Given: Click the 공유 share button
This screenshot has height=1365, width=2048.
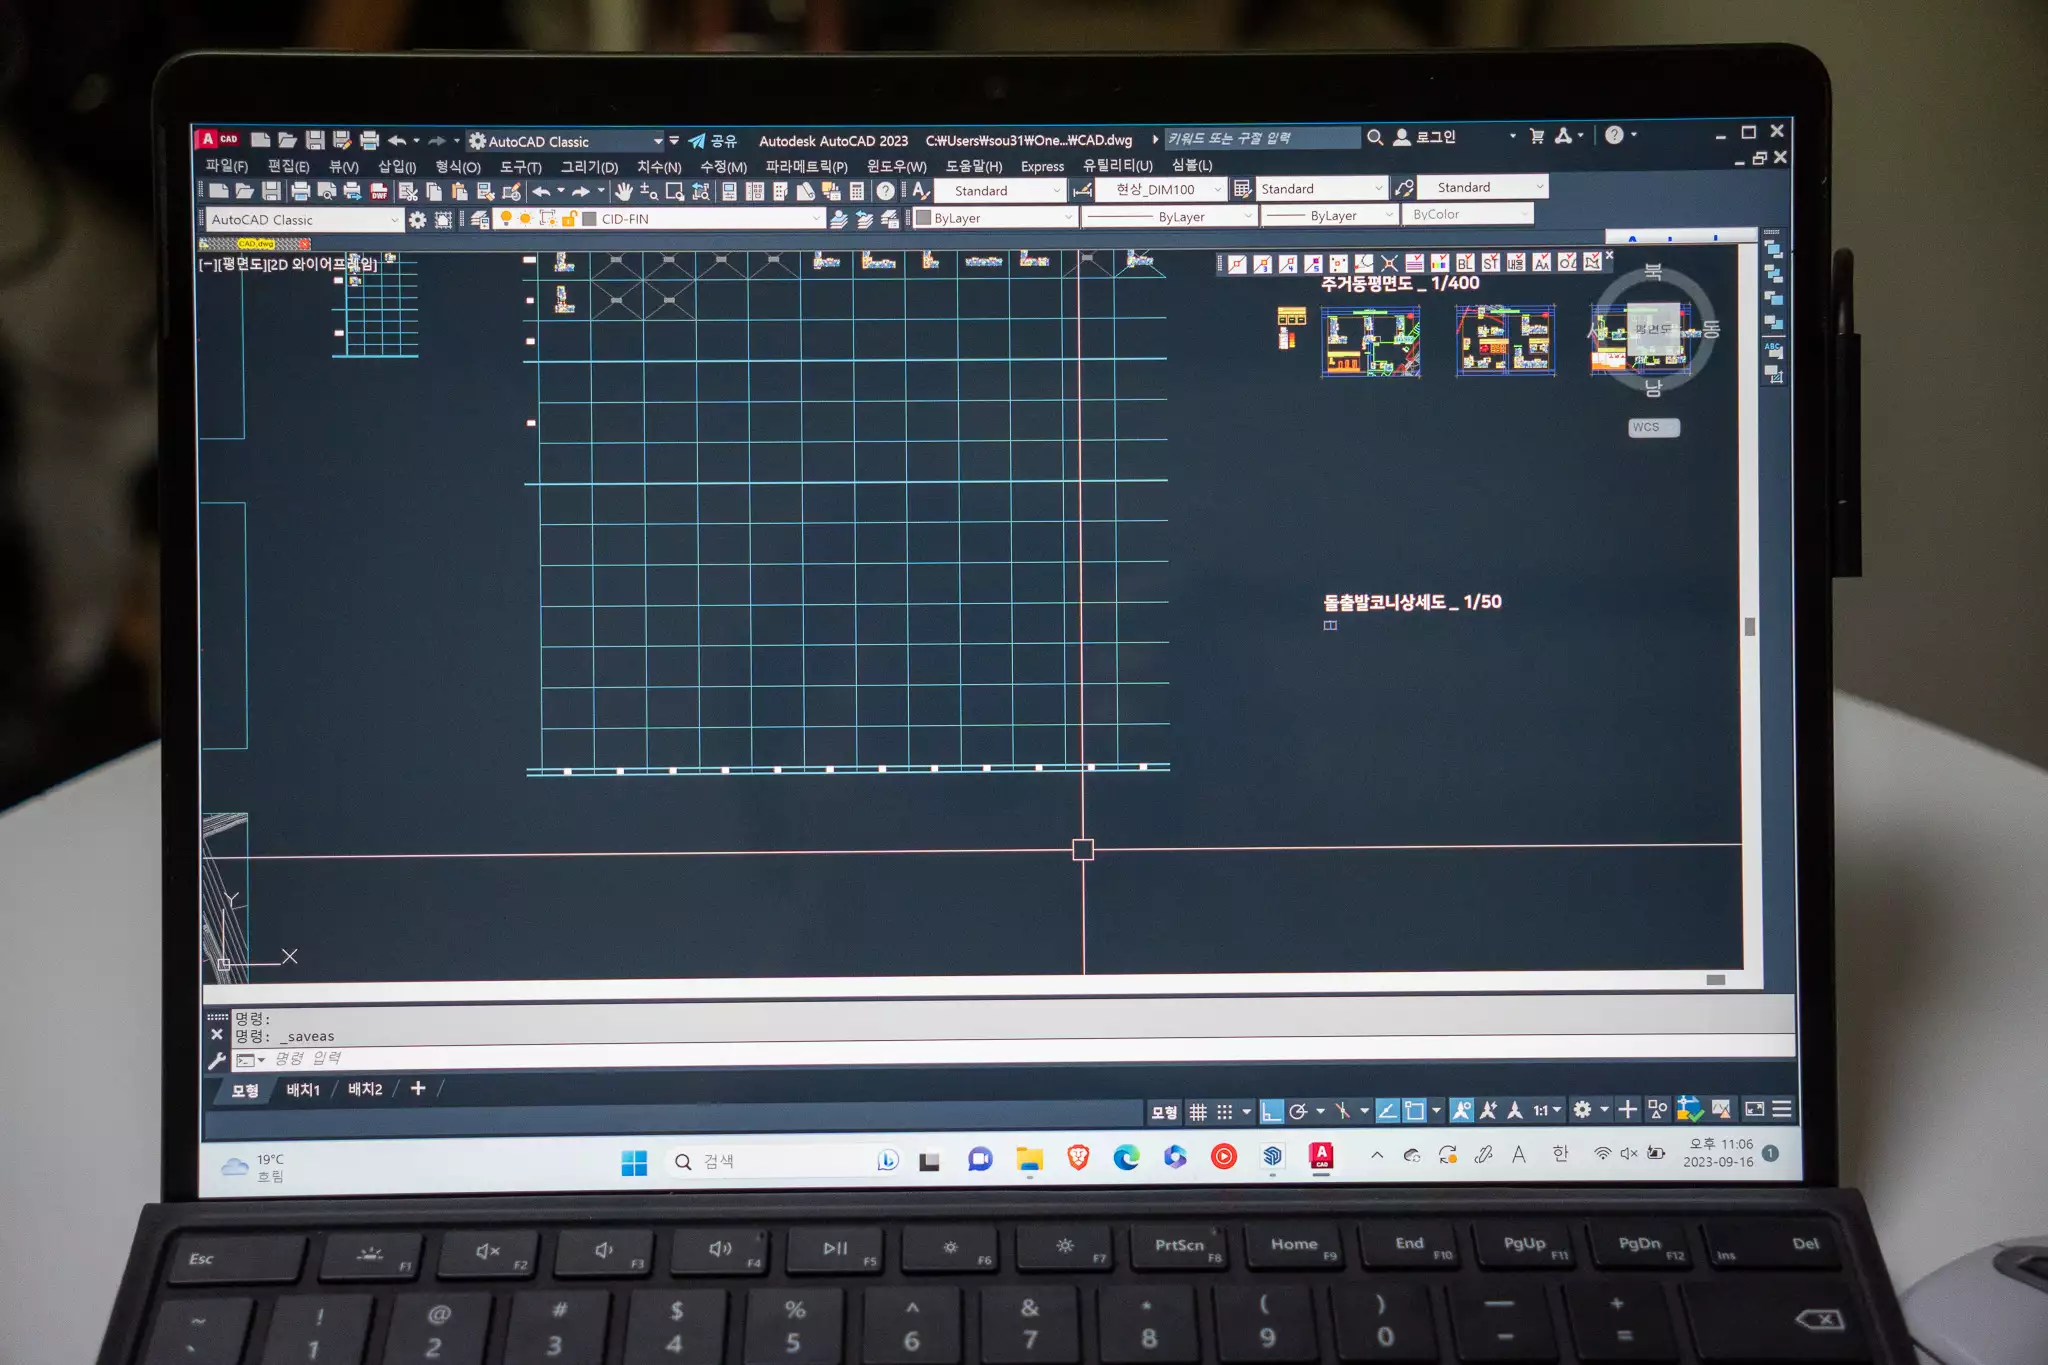Looking at the screenshot, I should (713, 141).
